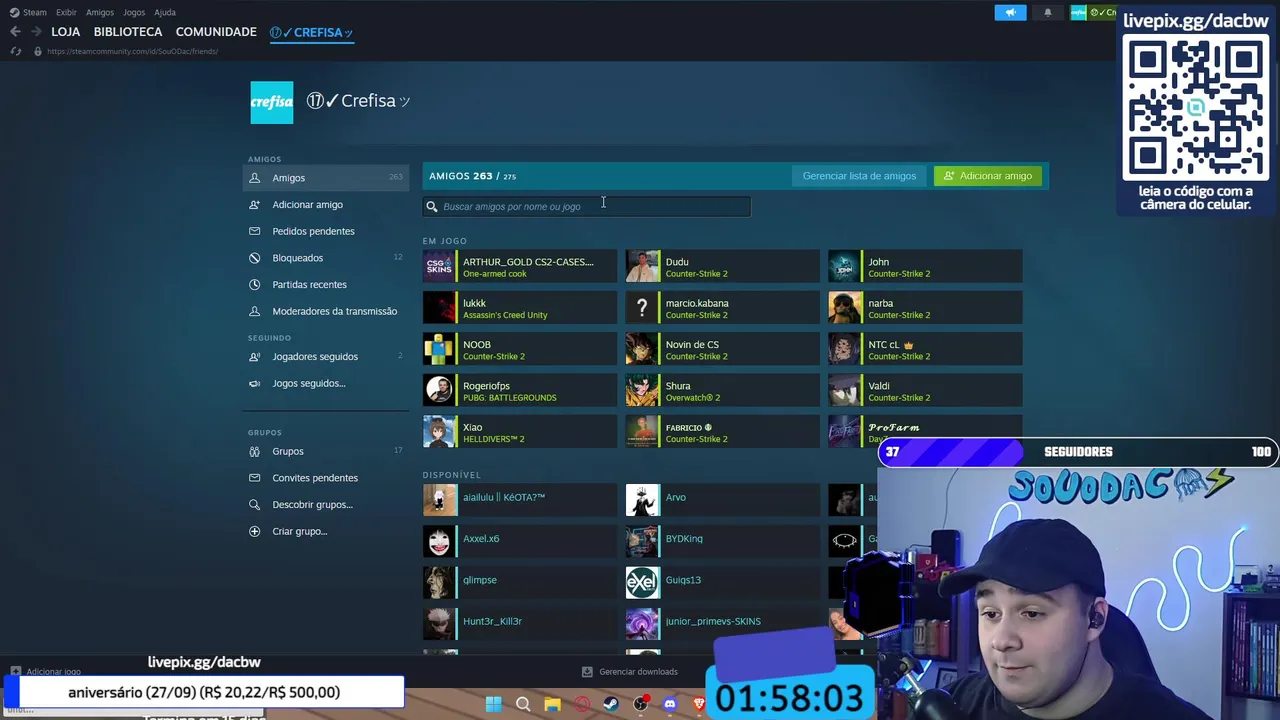This screenshot has height=720, width=1280.
Task: Click Gerenciar lista de amigos button
Action: (859, 176)
